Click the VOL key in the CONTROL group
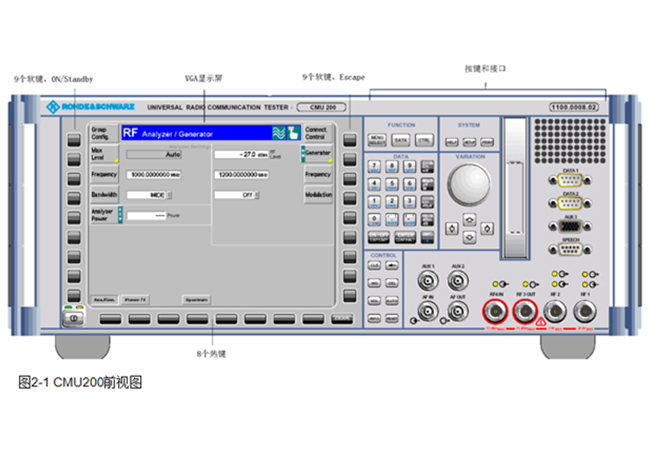 (374, 301)
